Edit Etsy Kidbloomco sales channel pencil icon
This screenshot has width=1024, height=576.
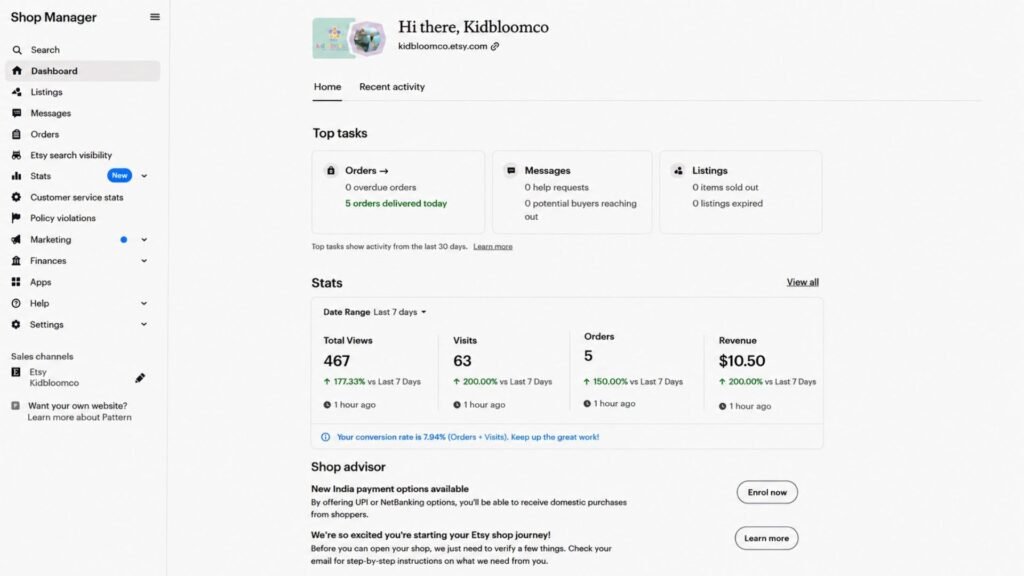140,378
